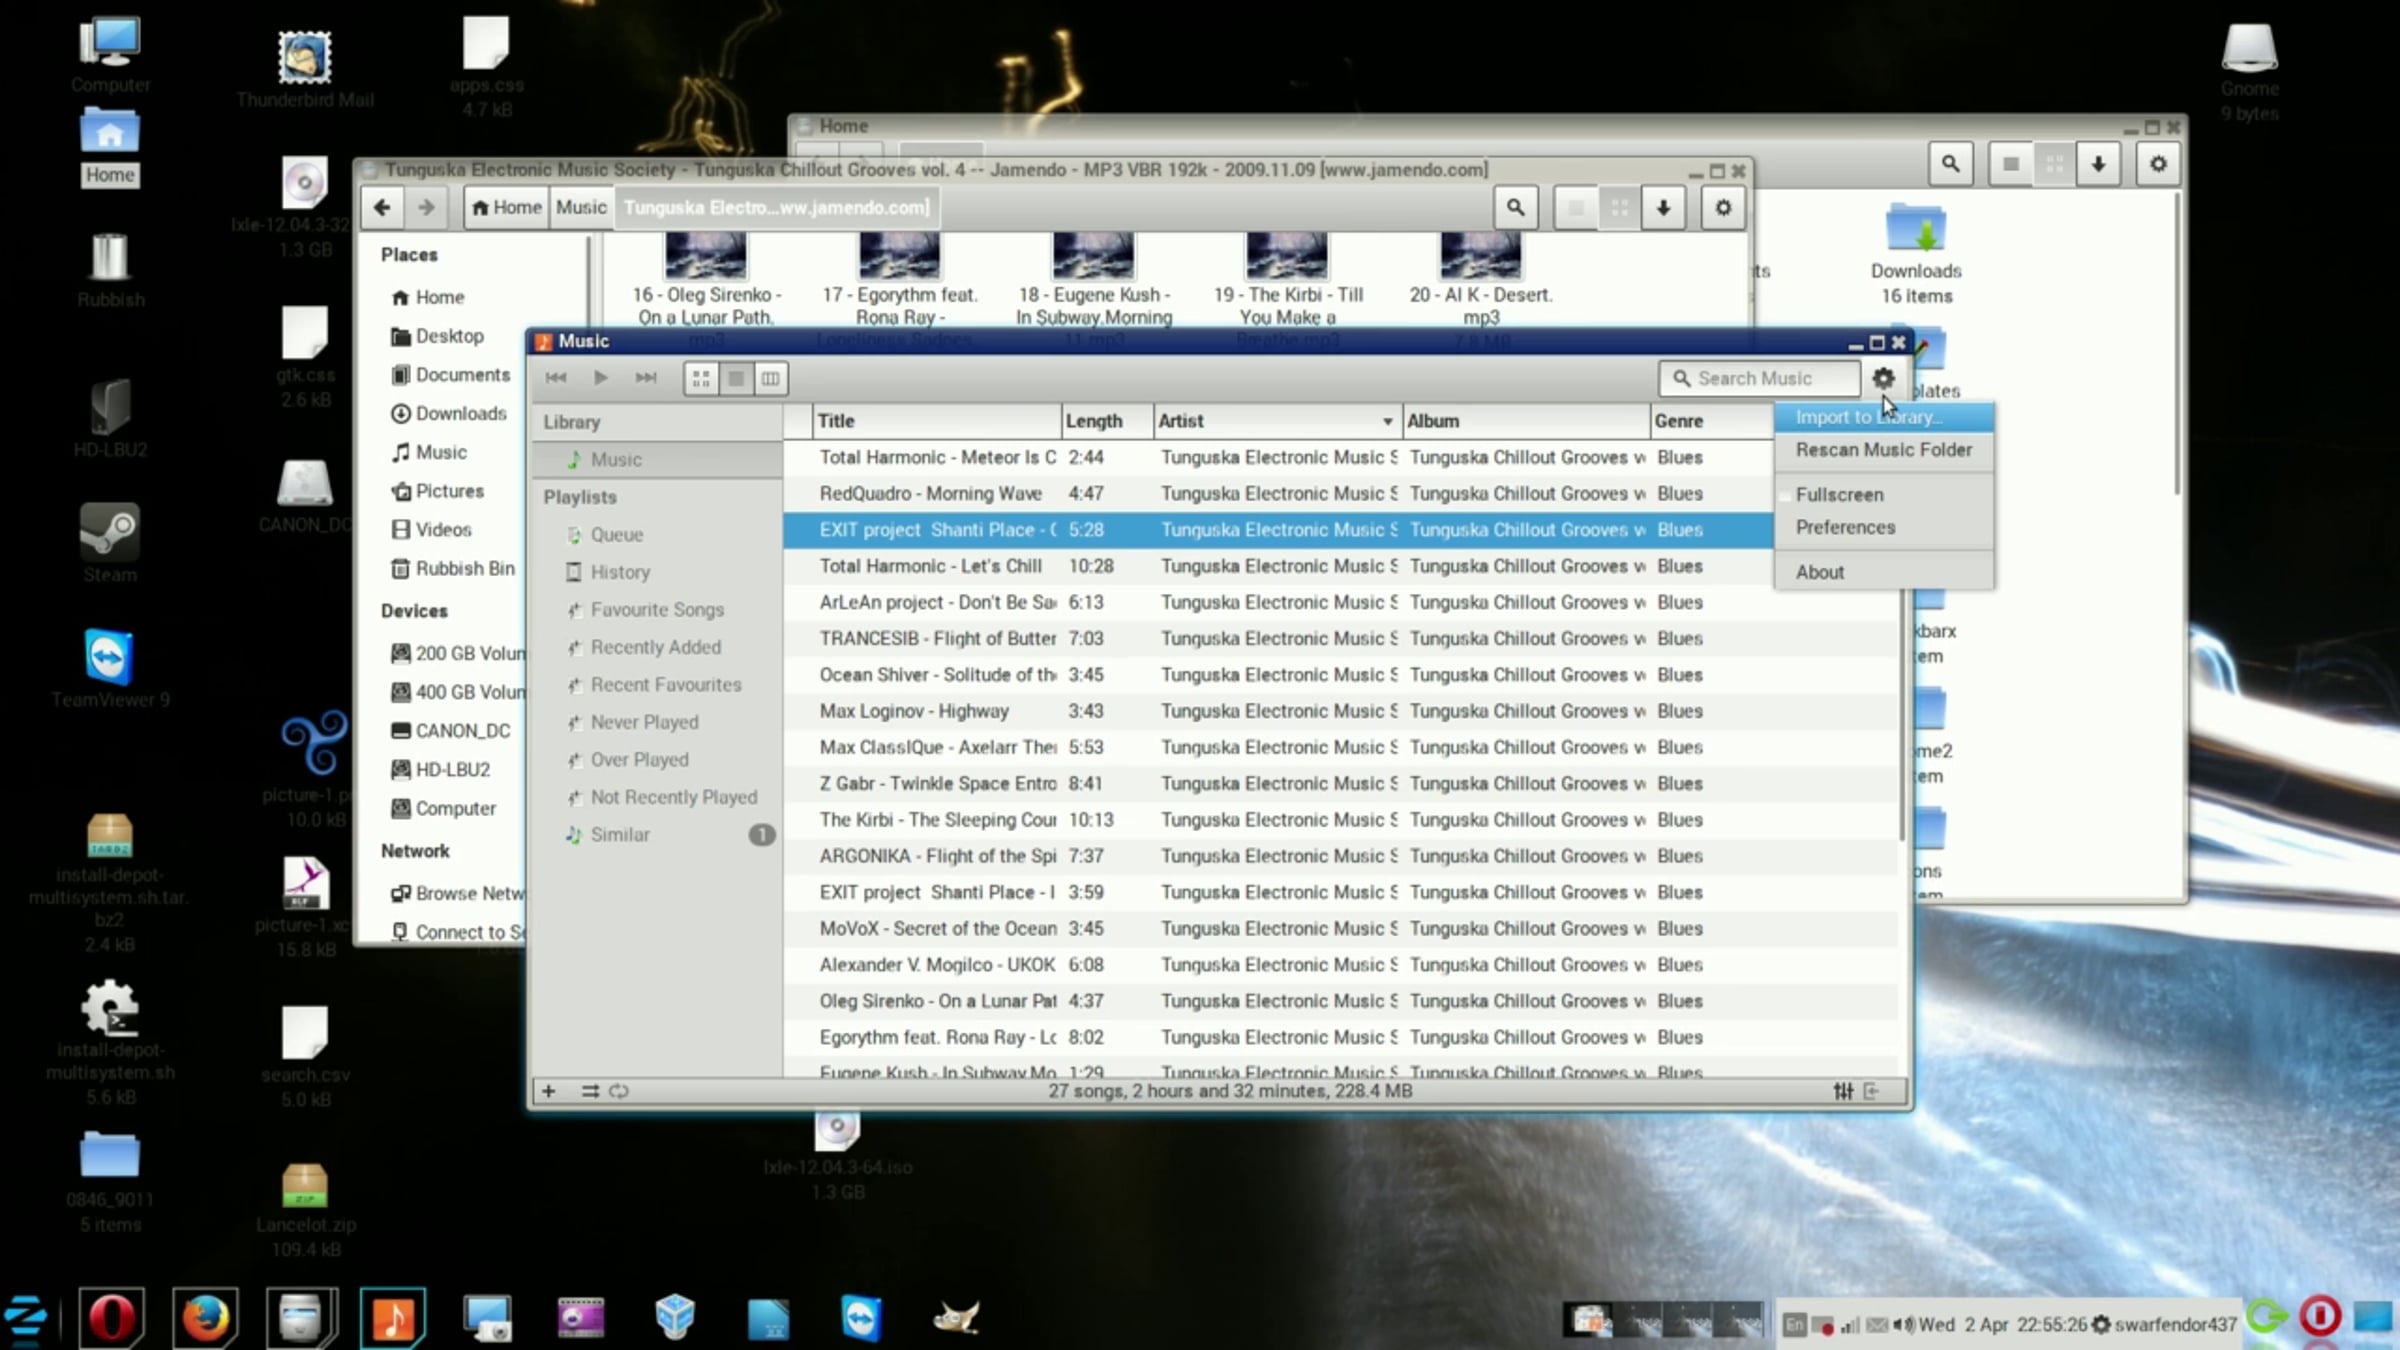Open the Queue playlist
The image size is (2400, 1350).
(657, 535)
